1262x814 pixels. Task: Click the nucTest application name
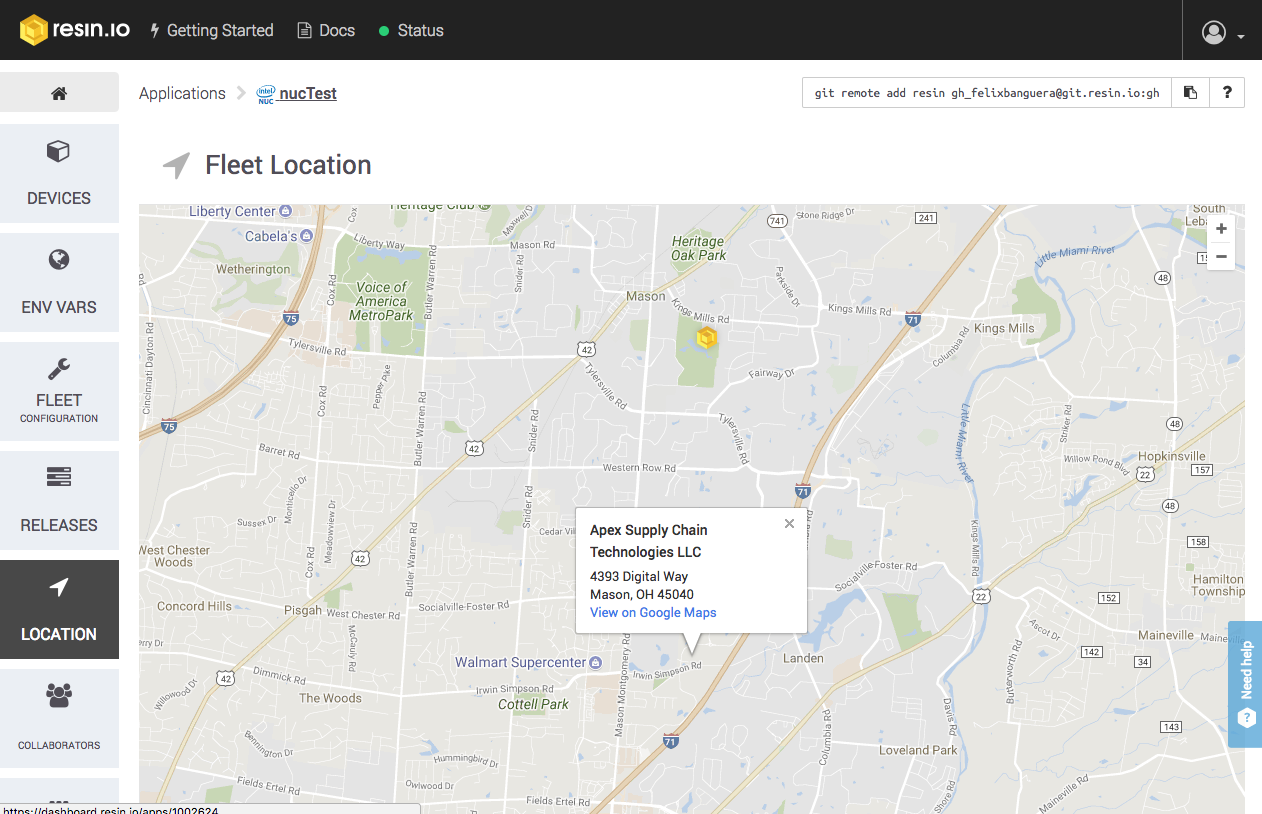pos(308,94)
